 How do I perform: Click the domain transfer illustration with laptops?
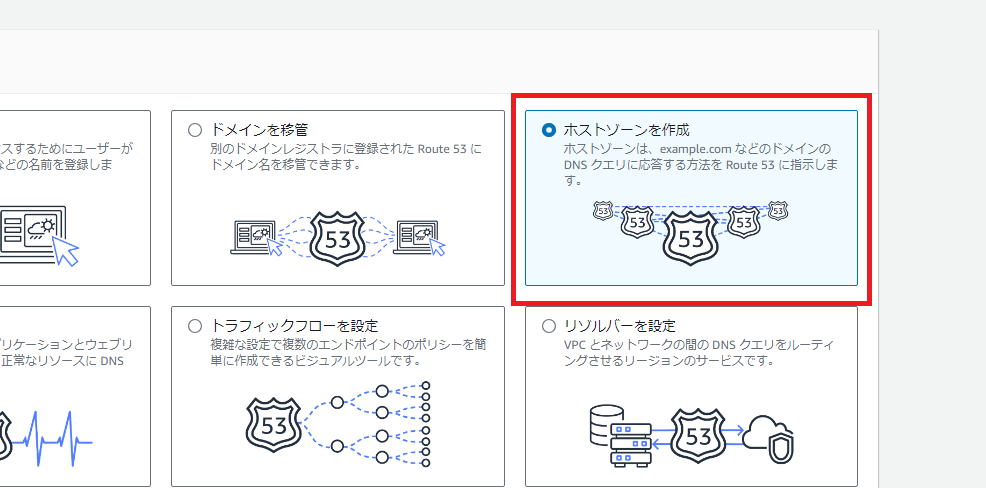coord(338,239)
